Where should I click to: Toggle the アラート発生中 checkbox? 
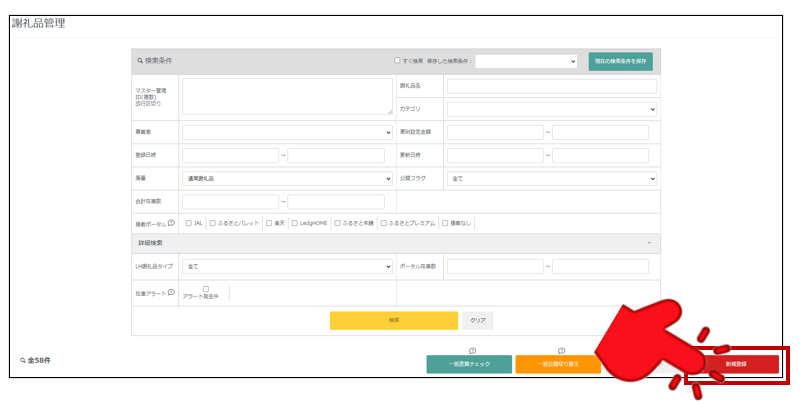click(206, 289)
